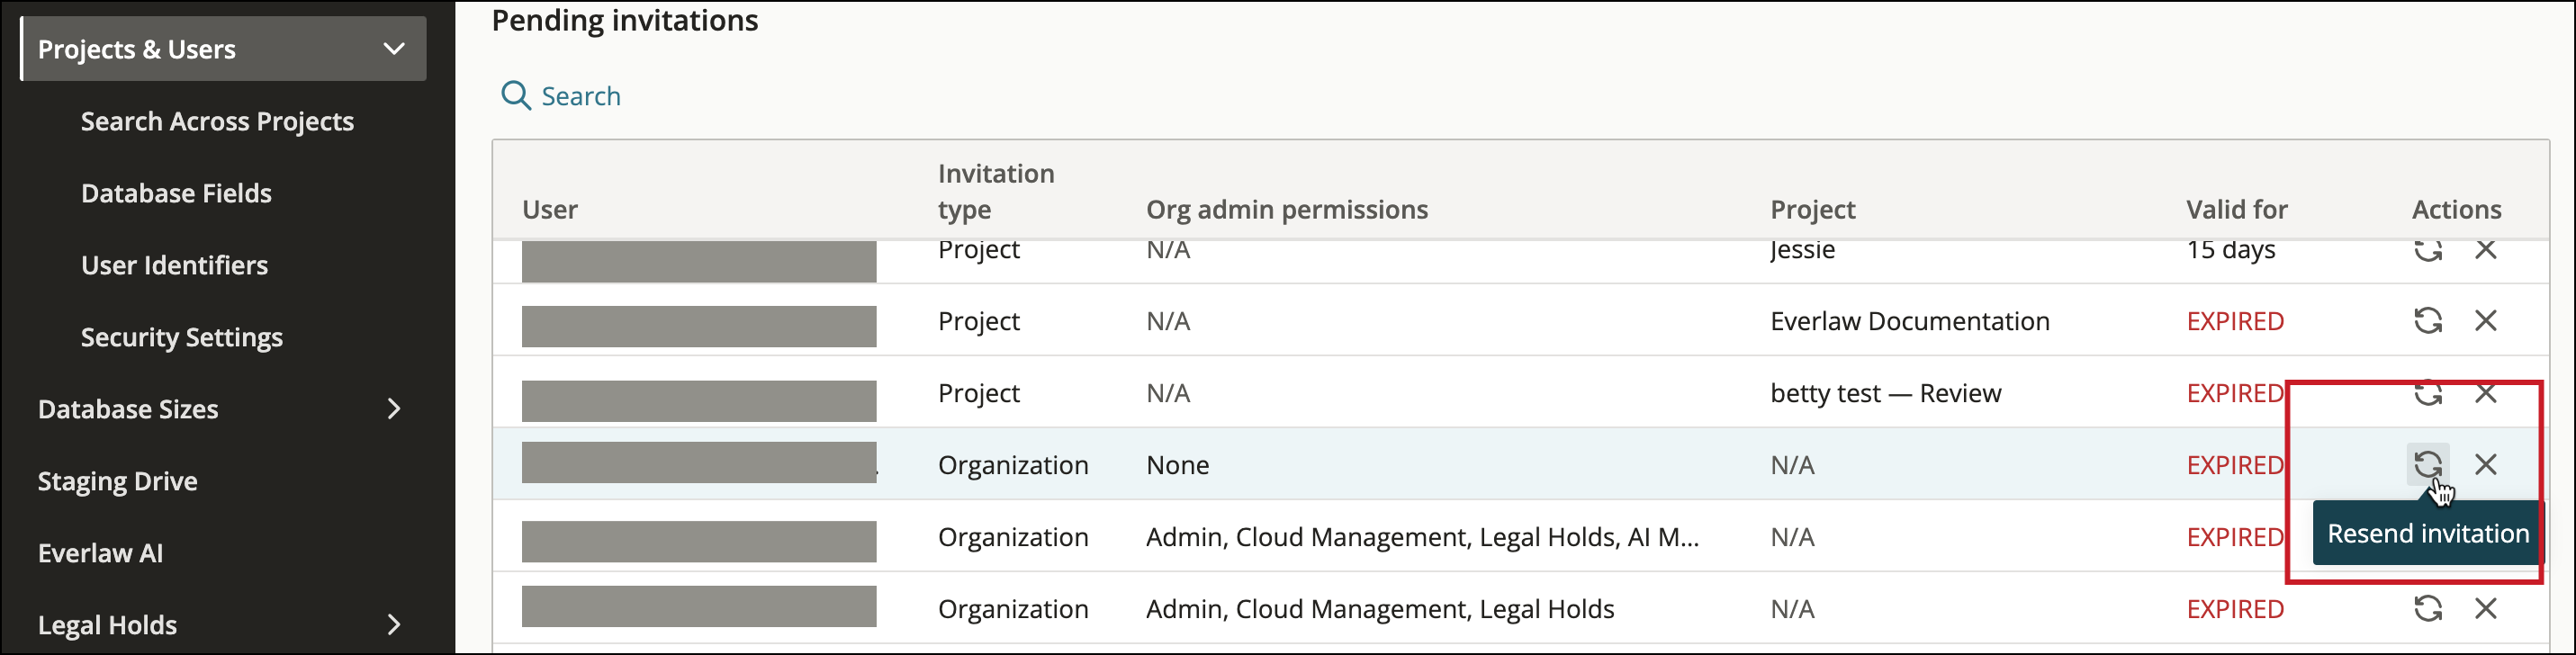Viewport: 2576px width, 655px height.
Task: Sort by Org admin permissions column
Action: (x=1286, y=209)
